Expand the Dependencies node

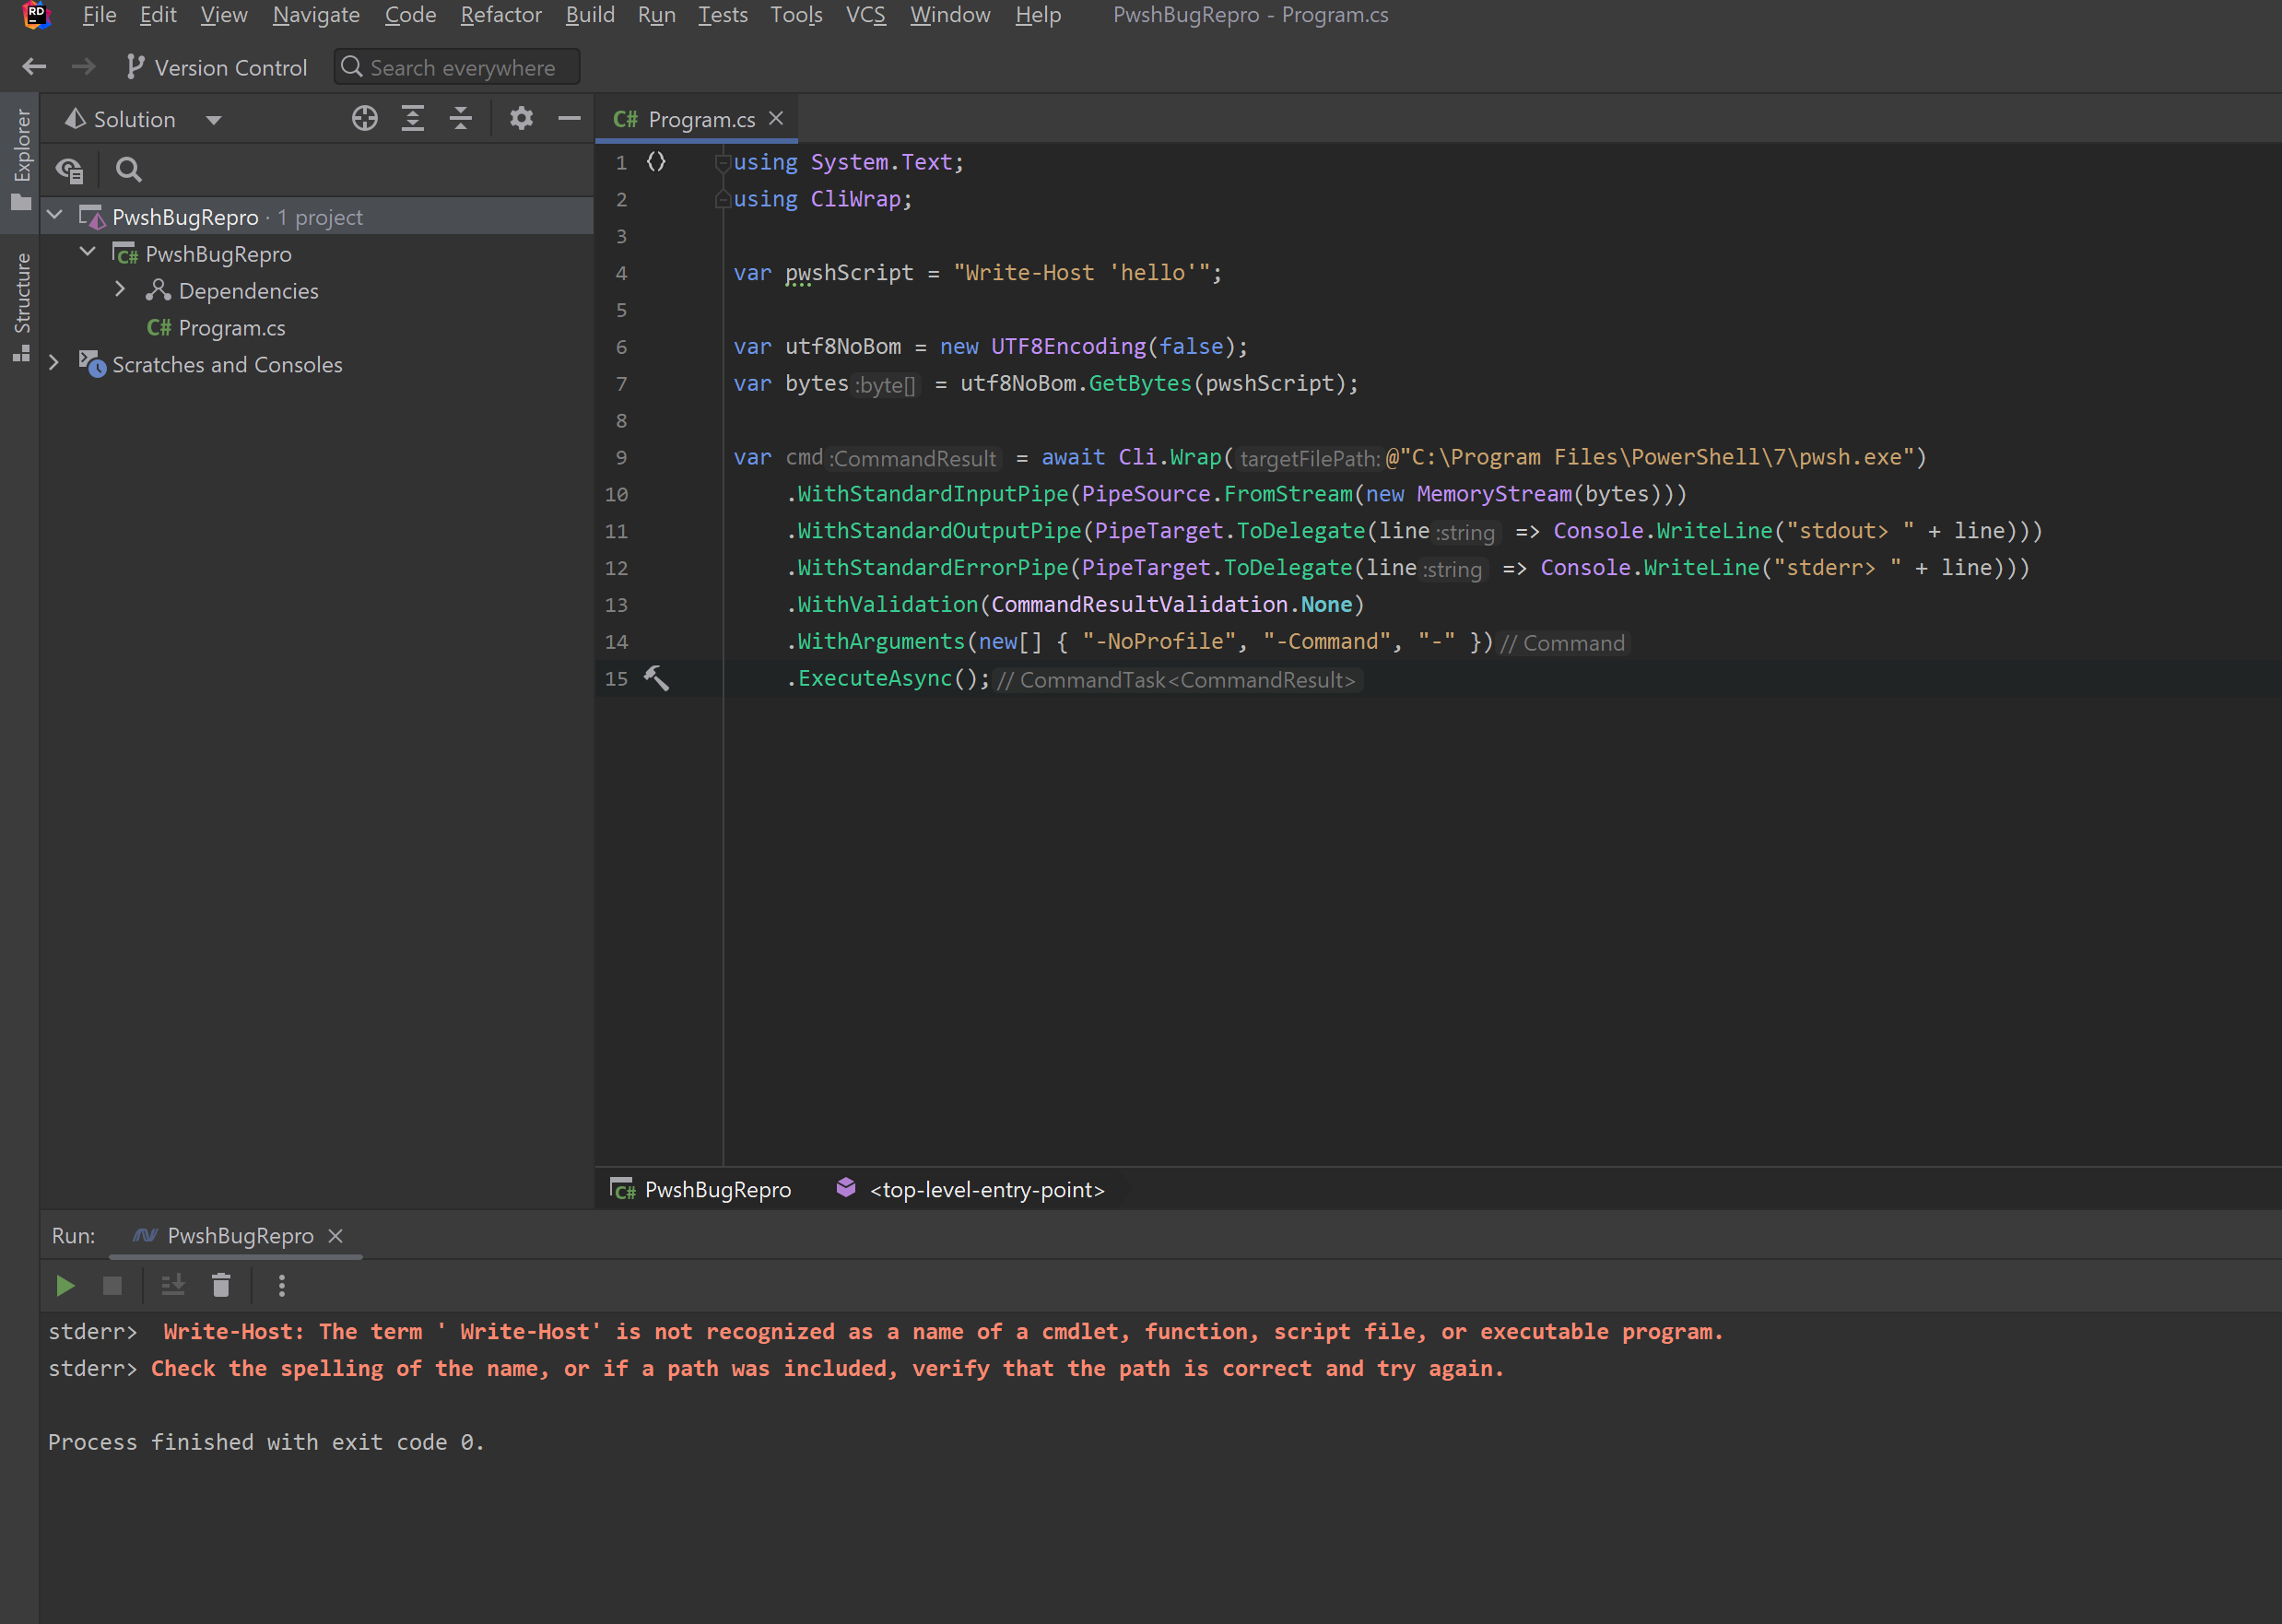[120, 289]
